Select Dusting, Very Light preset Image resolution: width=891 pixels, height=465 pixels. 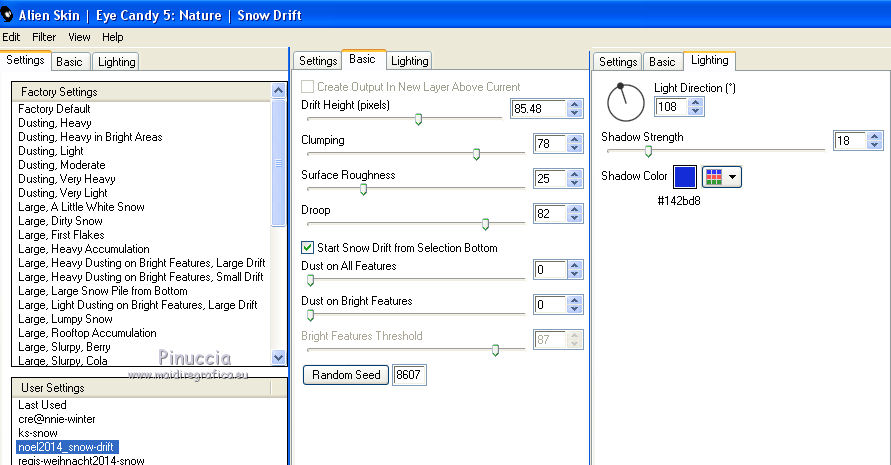click(63, 193)
